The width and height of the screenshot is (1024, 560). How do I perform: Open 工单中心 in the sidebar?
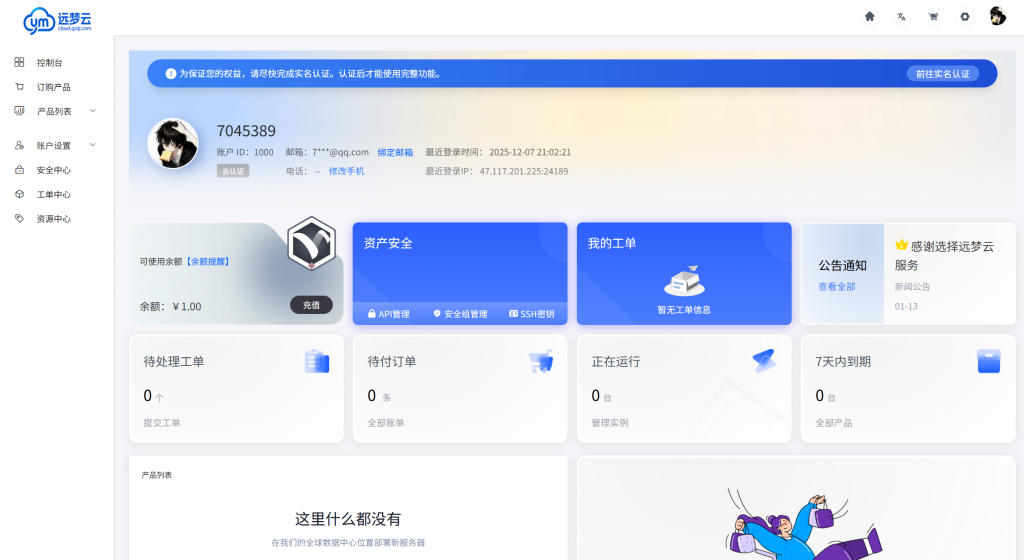pyautogui.click(x=54, y=194)
